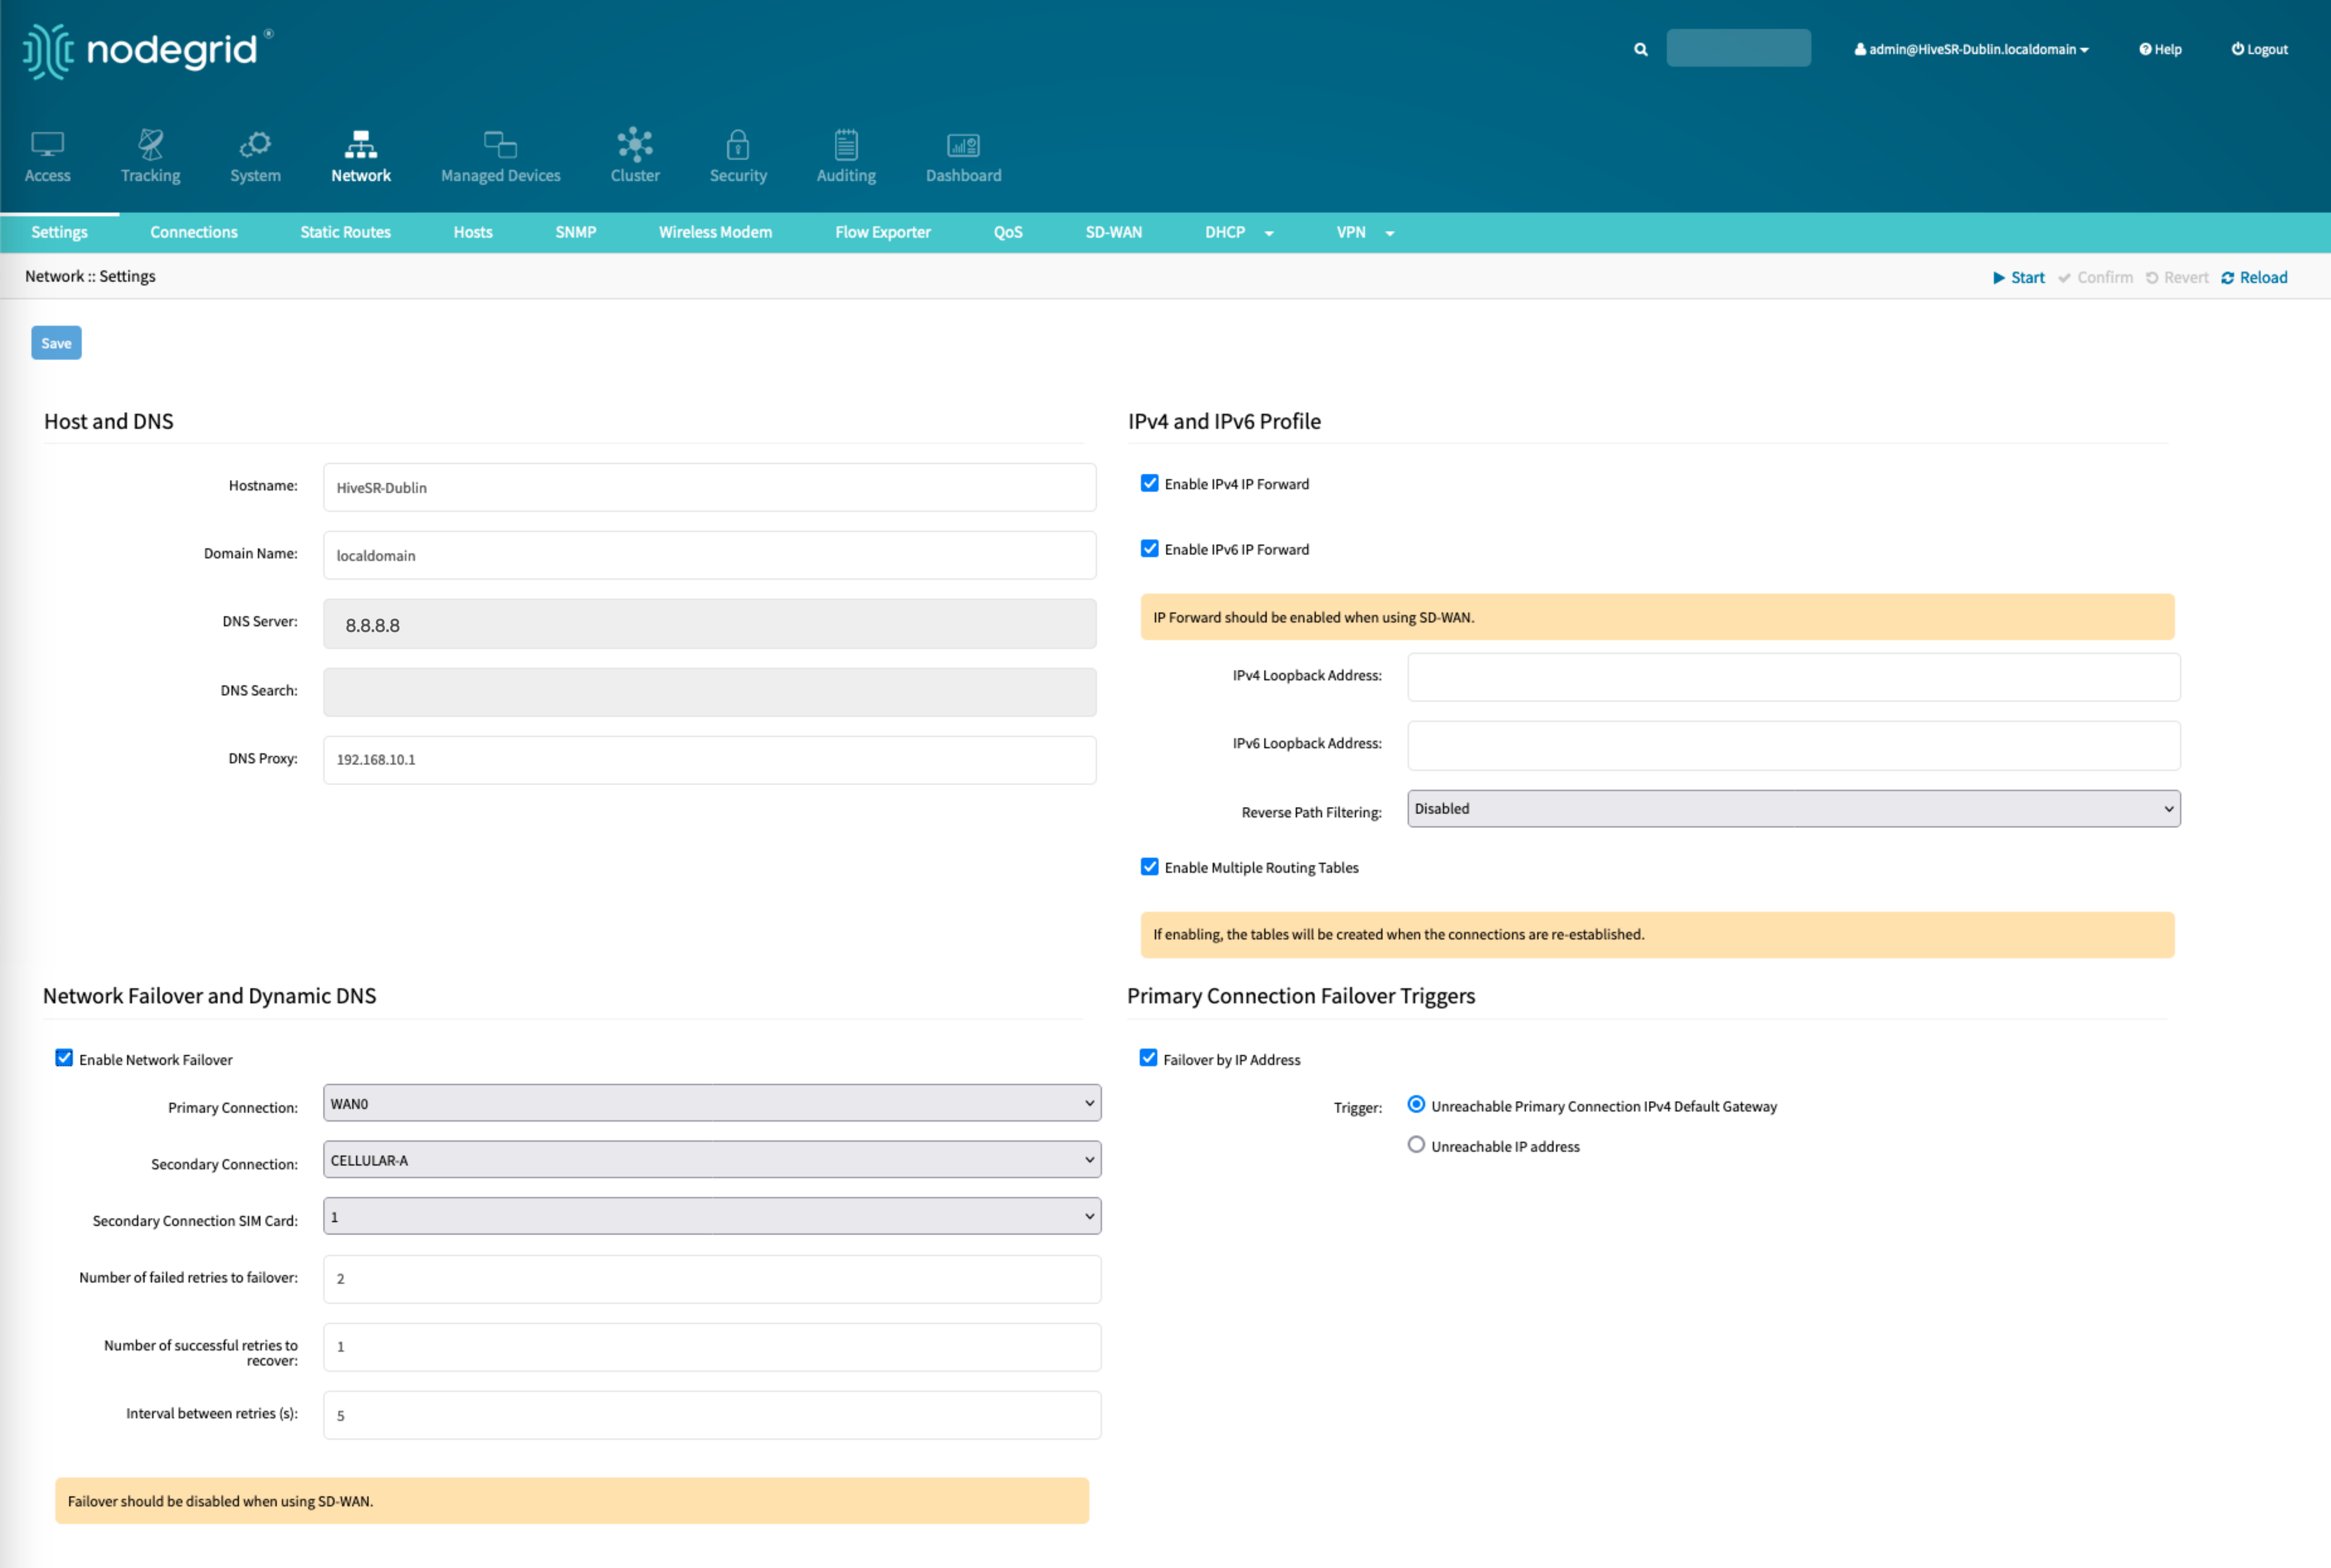Click the Save button
The image size is (2331, 1568).
point(56,343)
